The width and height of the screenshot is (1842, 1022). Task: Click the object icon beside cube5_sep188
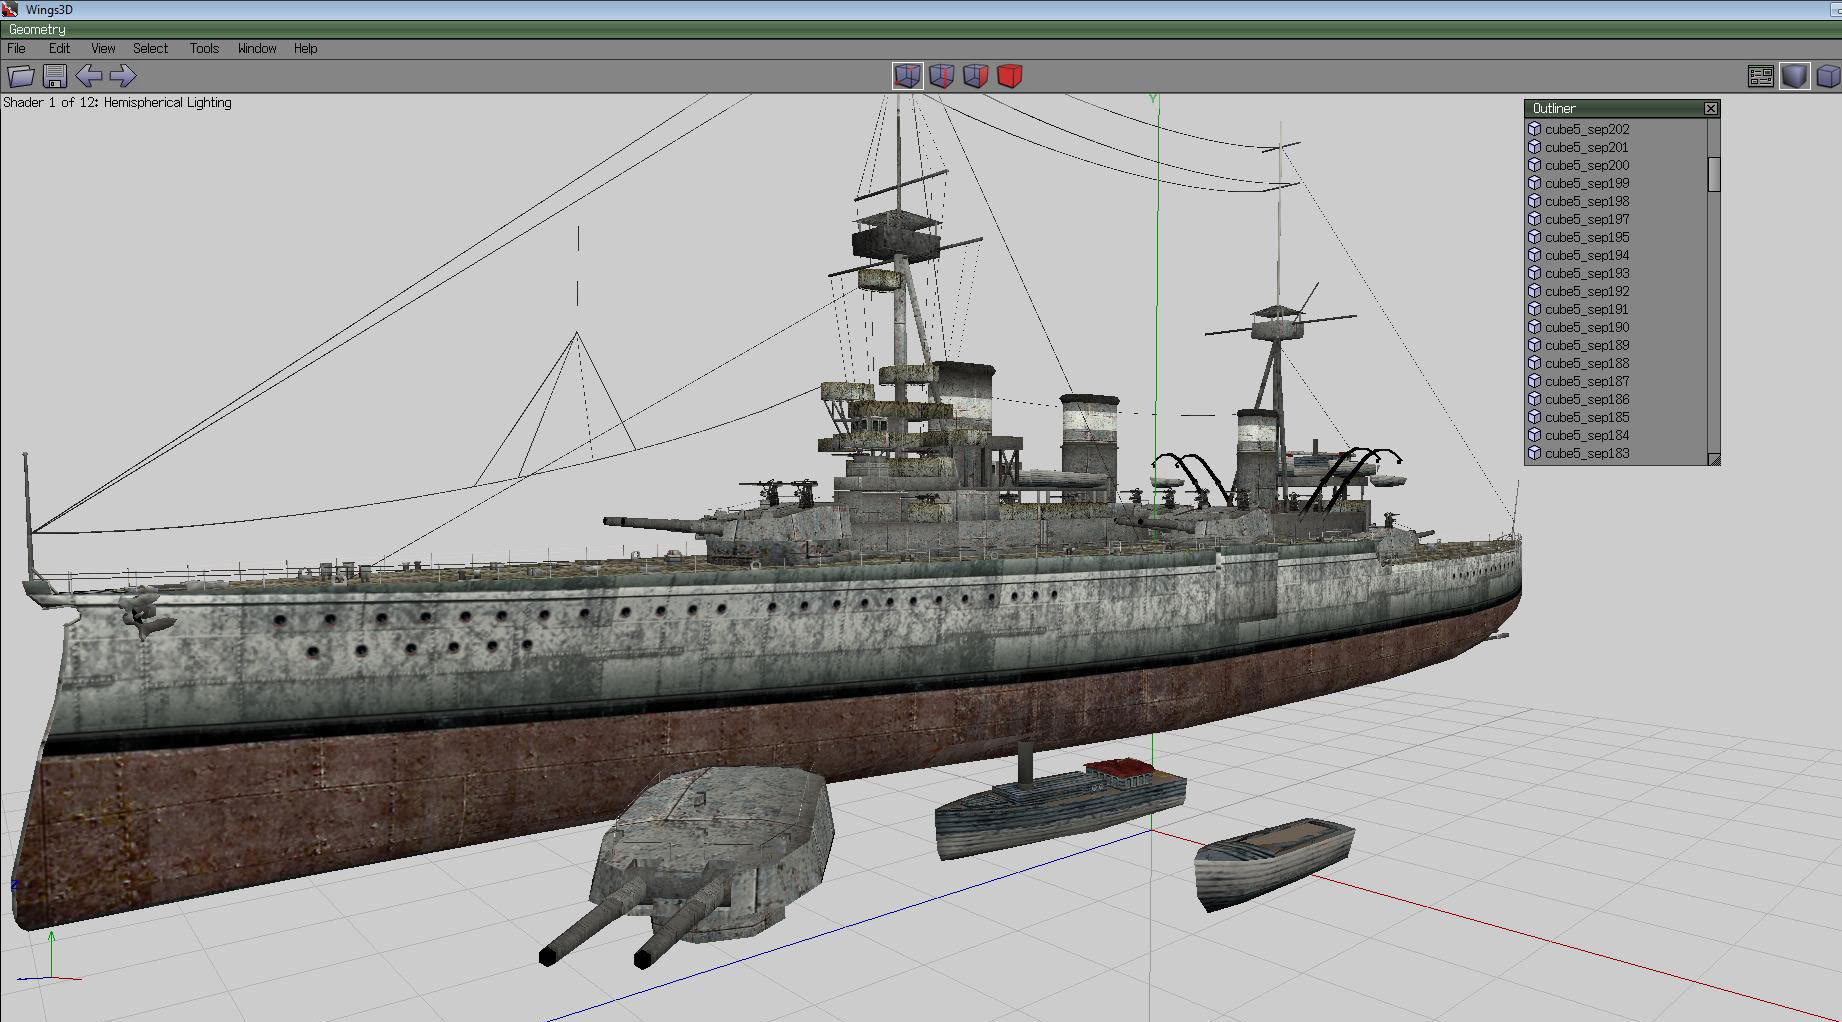click(1534, 363)
